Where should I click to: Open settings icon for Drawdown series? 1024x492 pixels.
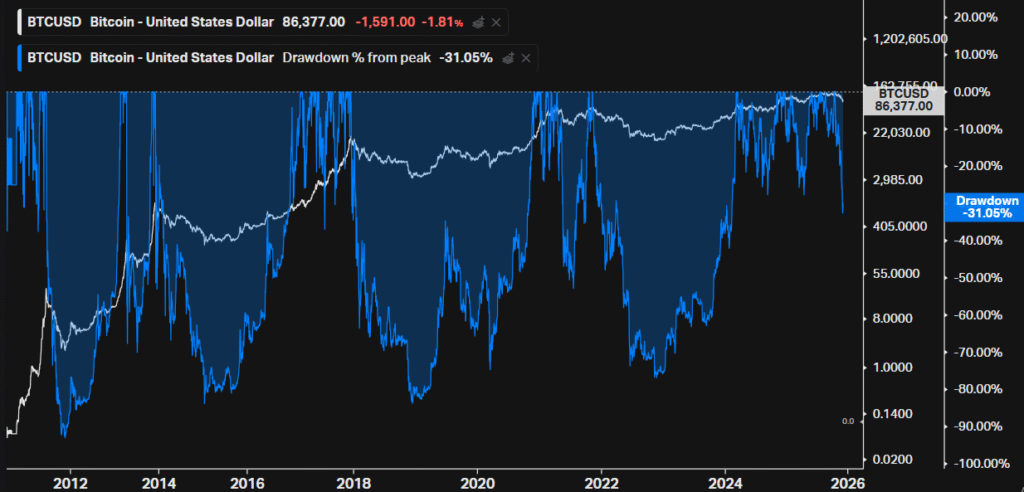509,58
